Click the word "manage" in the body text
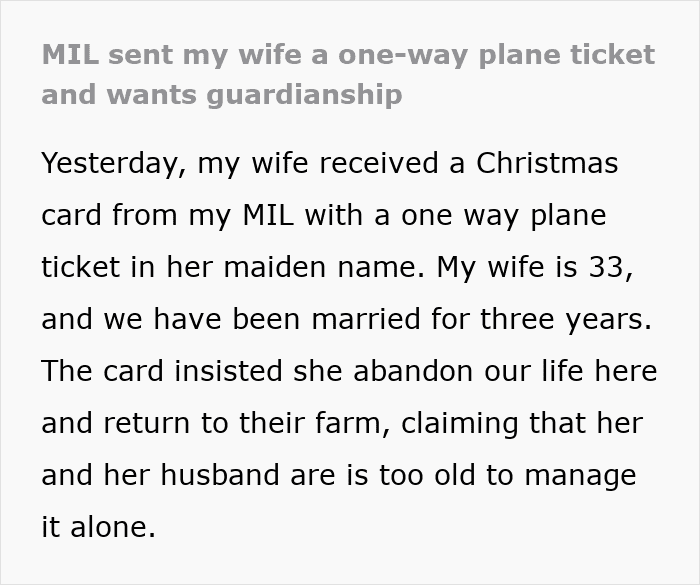700x585 pixels. [x=580, y=476]
